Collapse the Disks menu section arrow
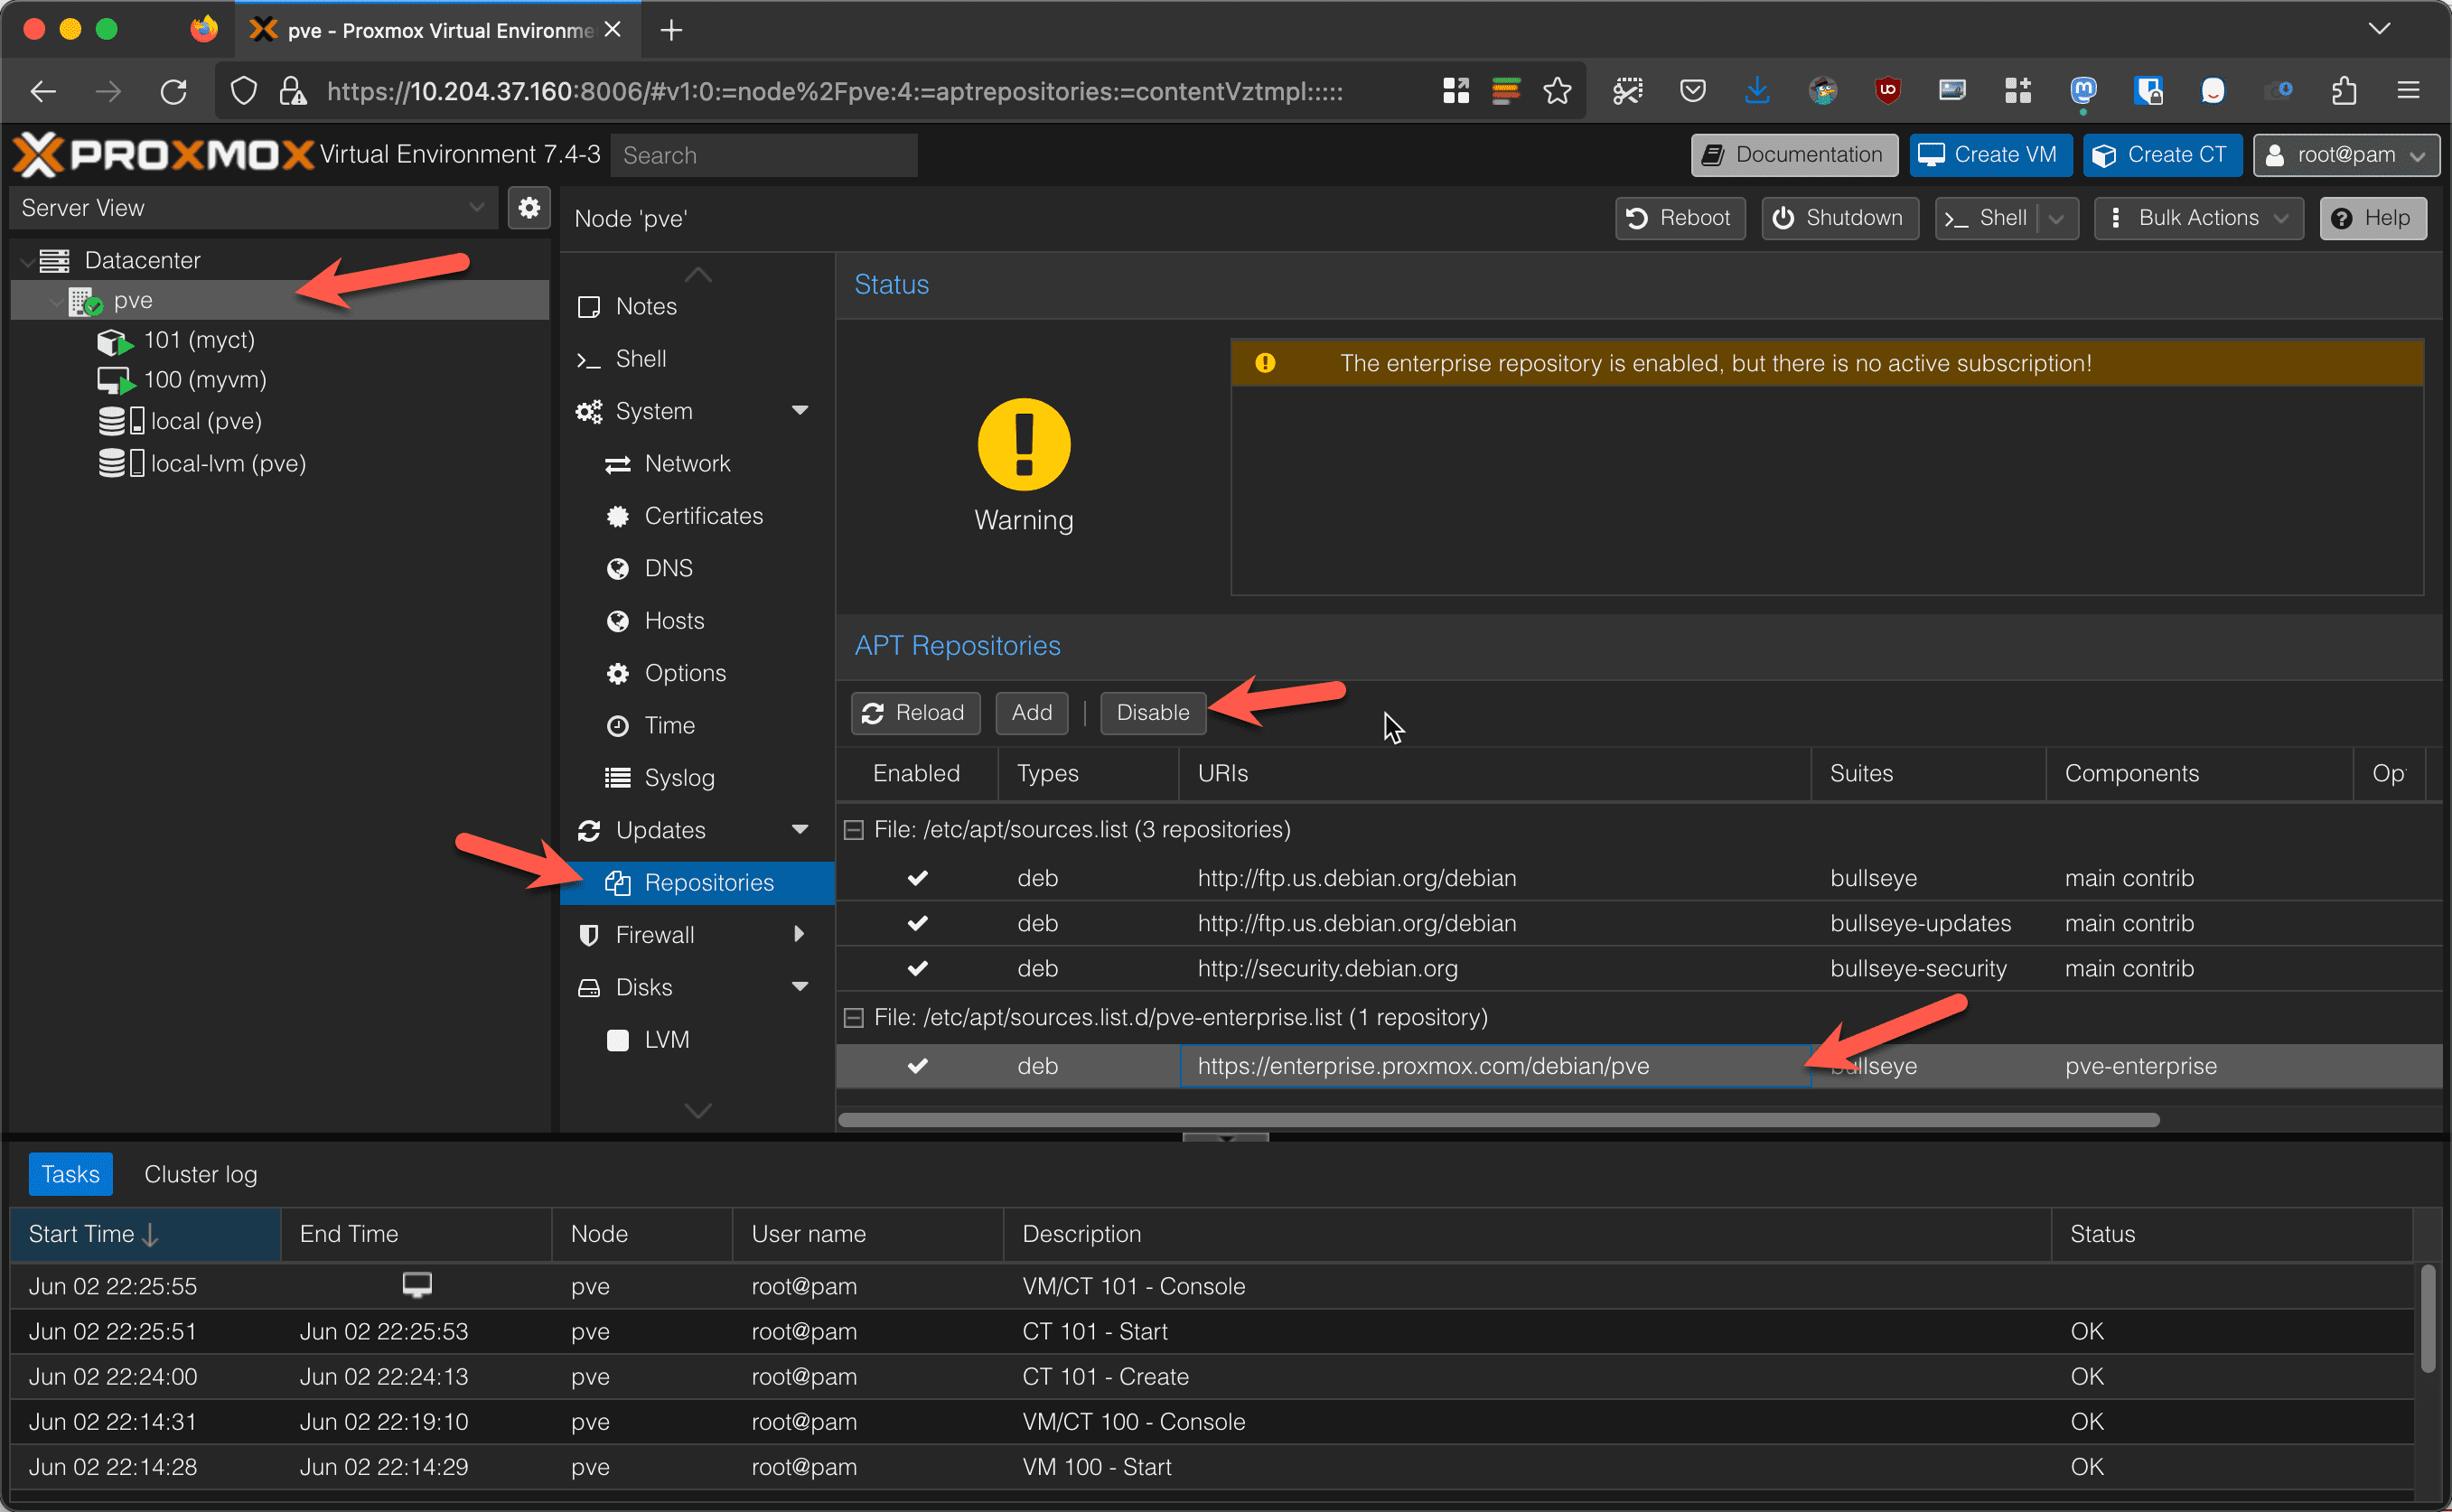The image size is (2452, 1512). coord(800,987)
